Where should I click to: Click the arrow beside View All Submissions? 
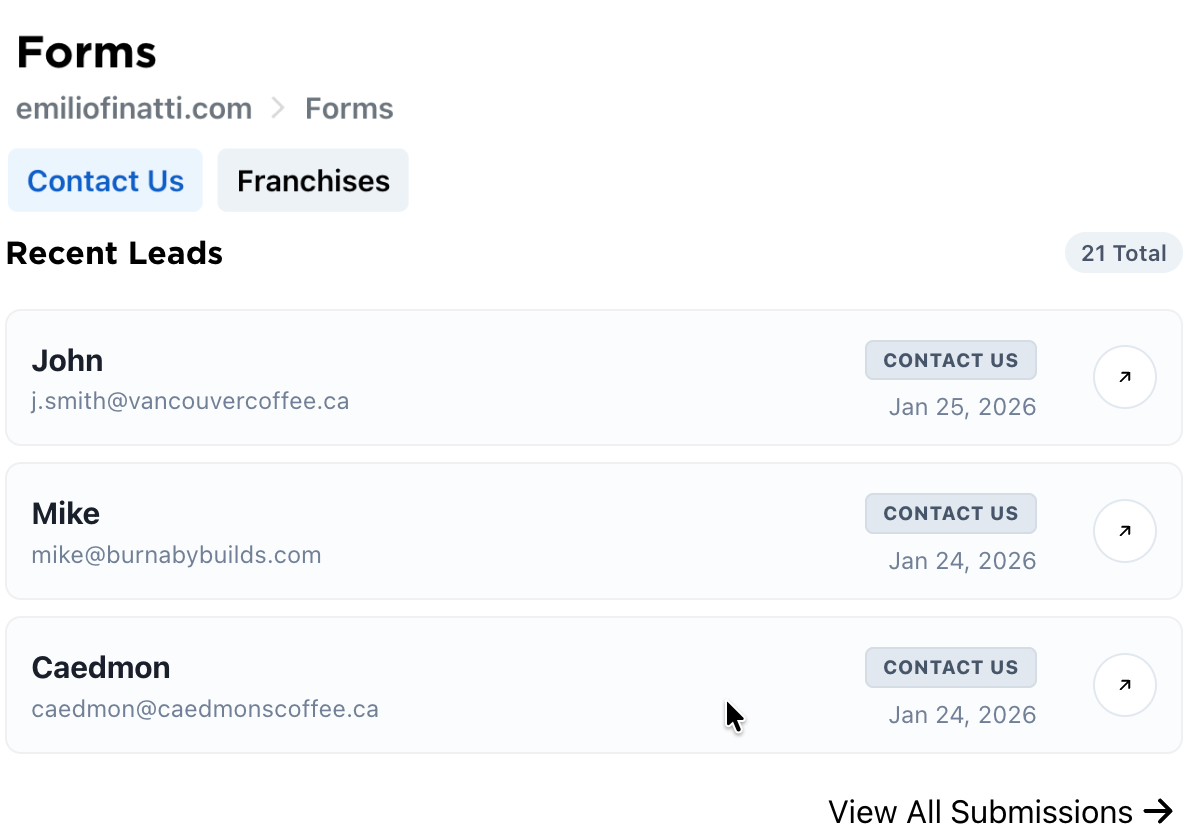pyautogui.click(x=1158, y=811)
